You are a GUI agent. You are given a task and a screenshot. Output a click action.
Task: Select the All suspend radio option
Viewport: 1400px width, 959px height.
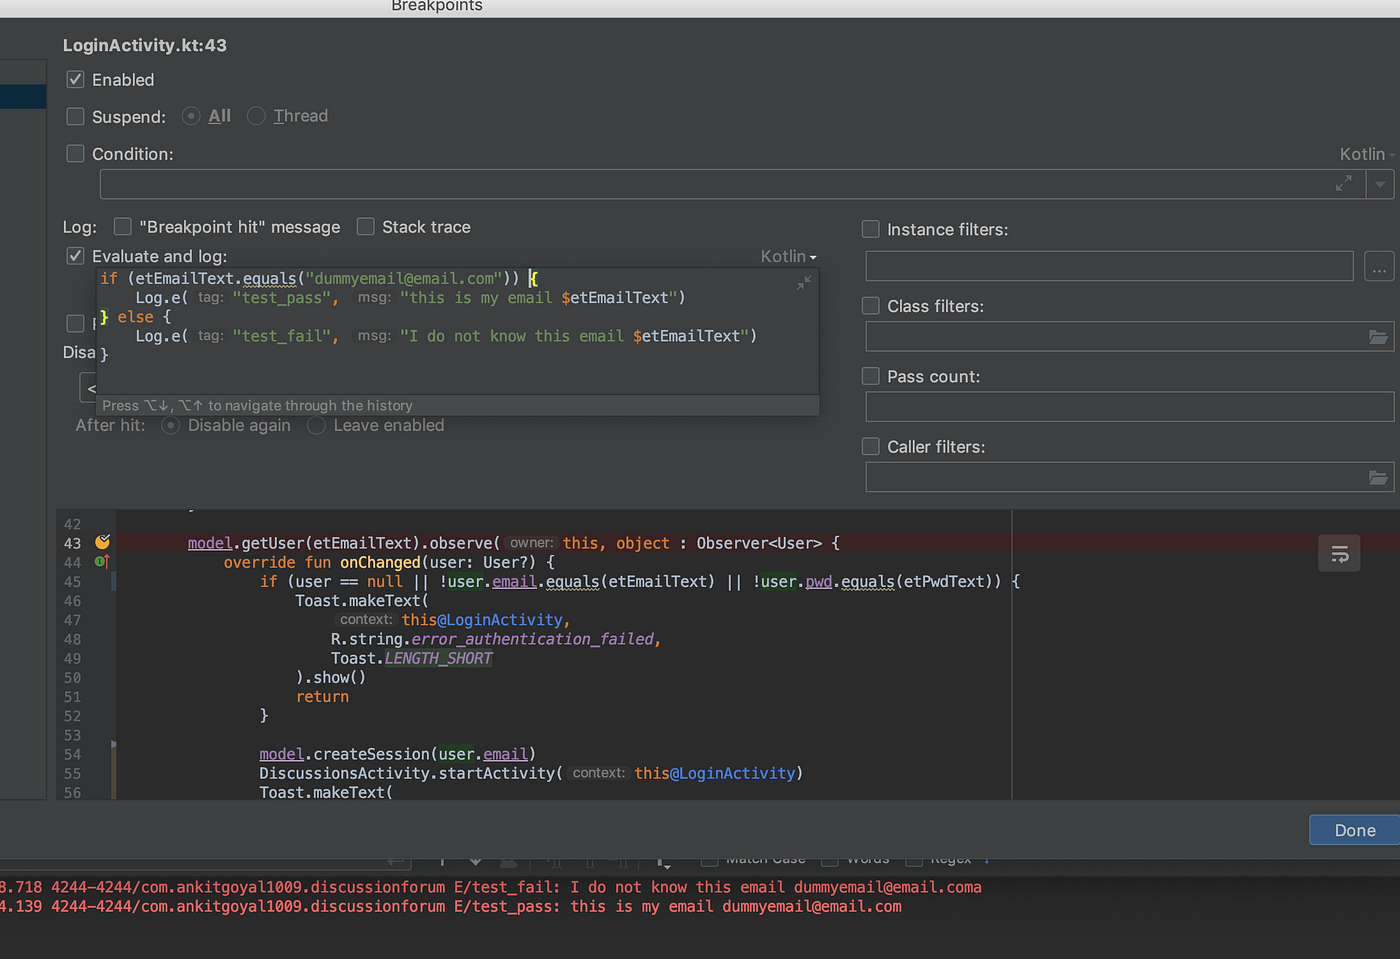click(191, 116)
